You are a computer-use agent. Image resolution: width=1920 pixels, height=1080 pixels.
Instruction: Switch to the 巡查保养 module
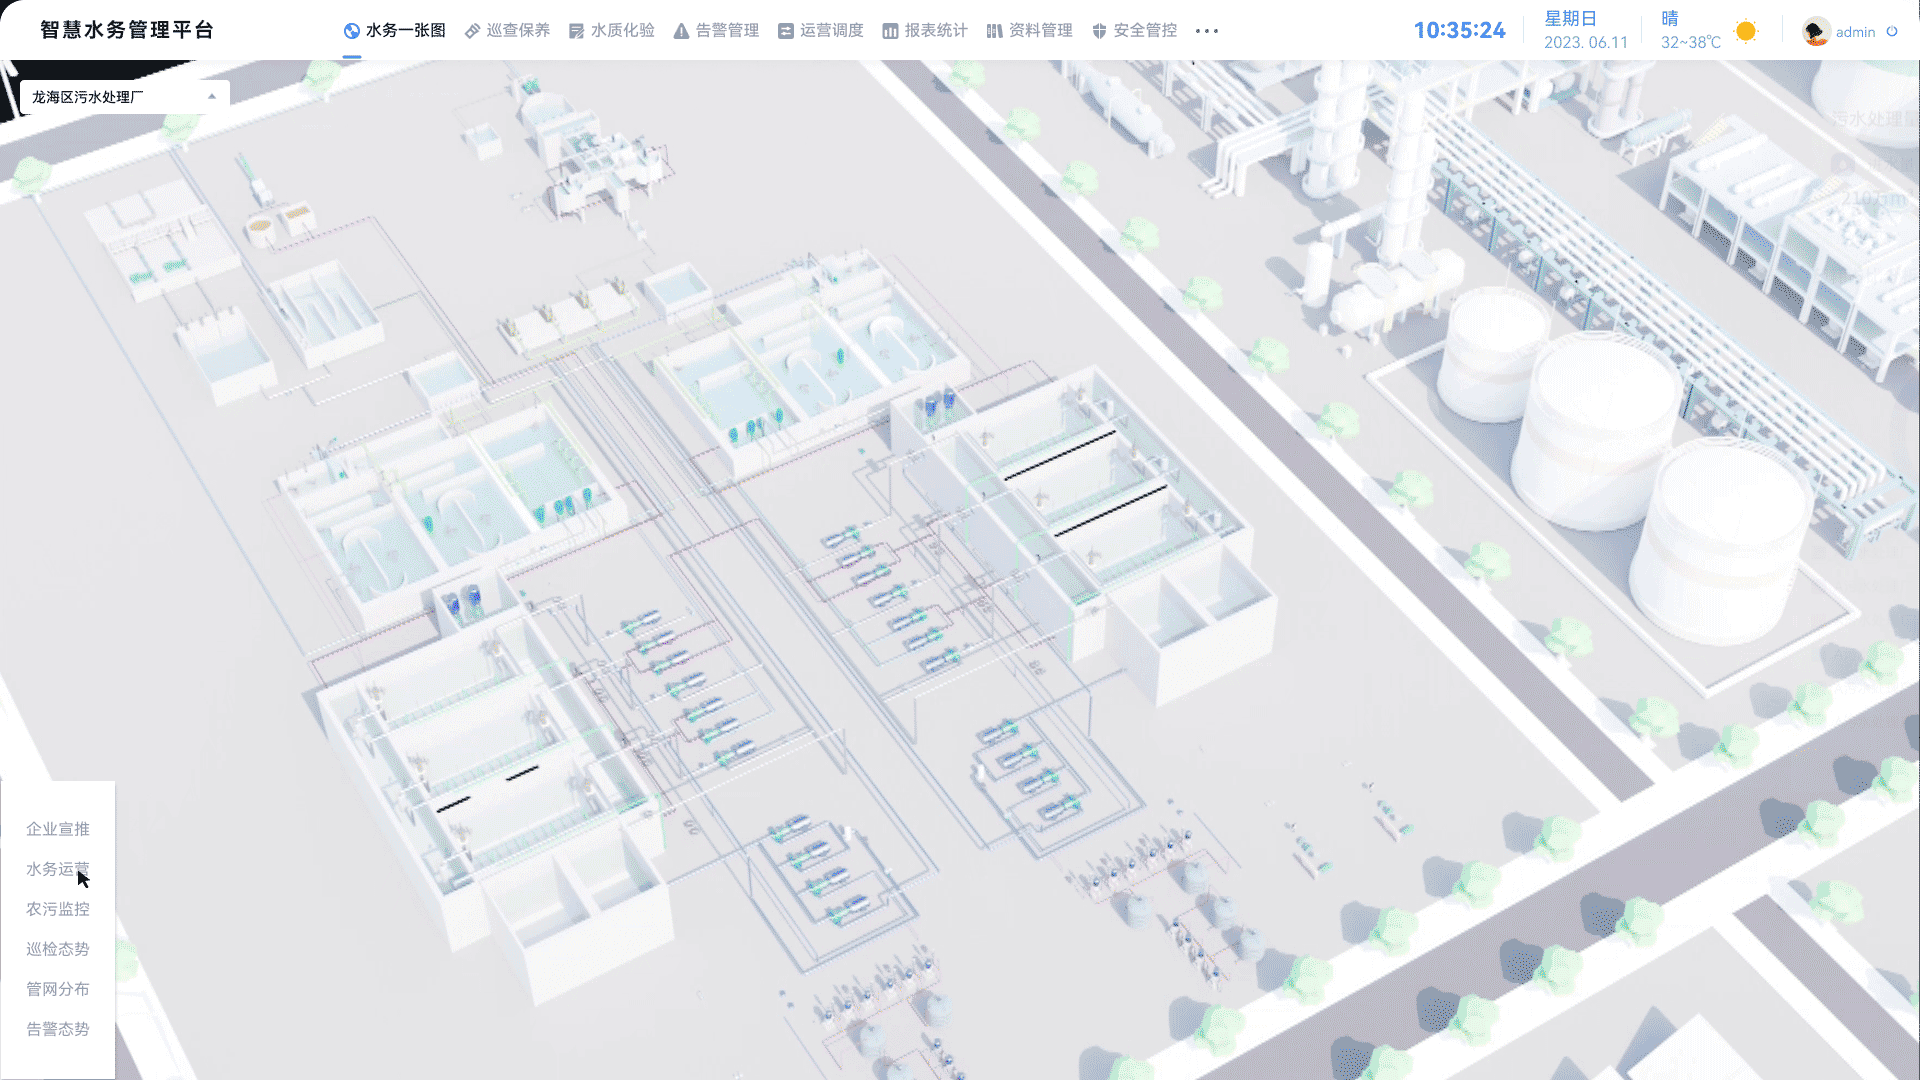click(507, 31)
